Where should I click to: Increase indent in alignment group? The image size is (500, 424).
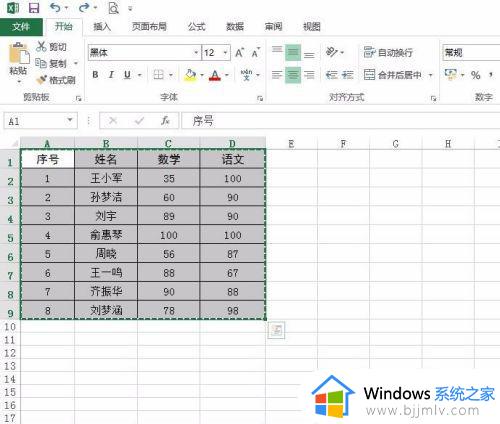pos(348,75)
